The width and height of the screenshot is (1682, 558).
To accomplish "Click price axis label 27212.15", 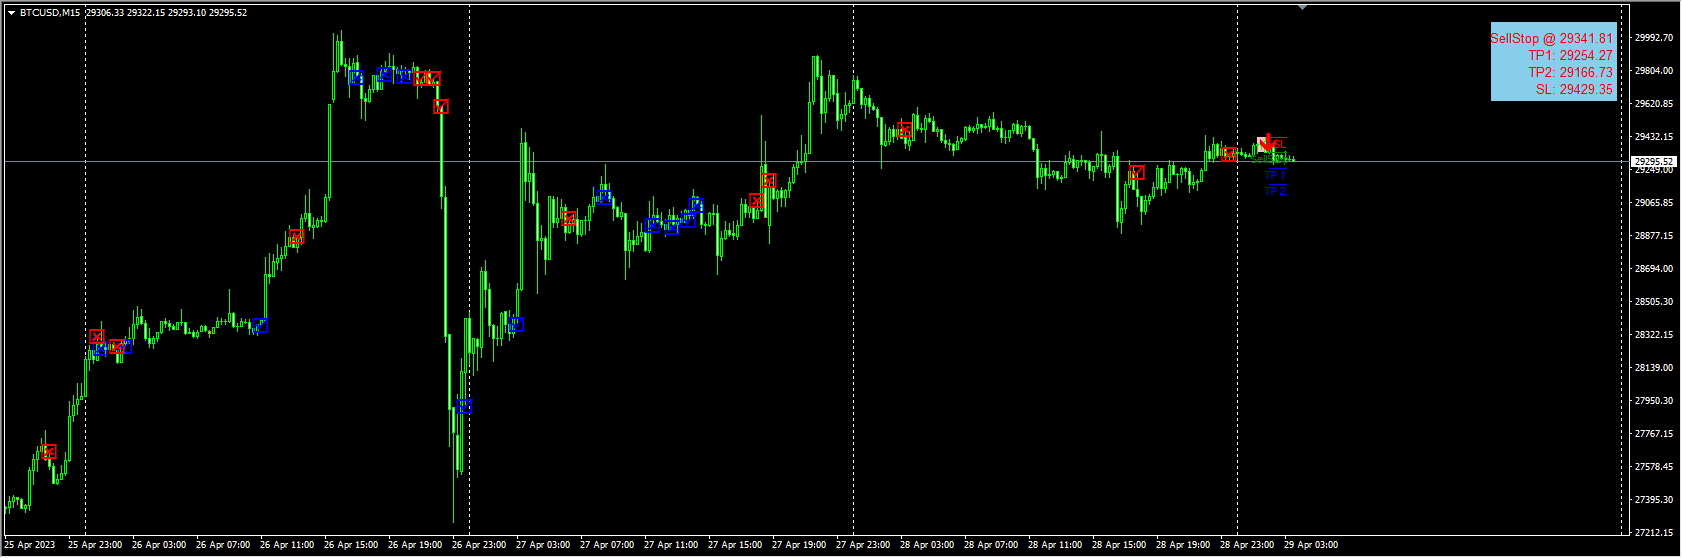I will pos(1654,533).
